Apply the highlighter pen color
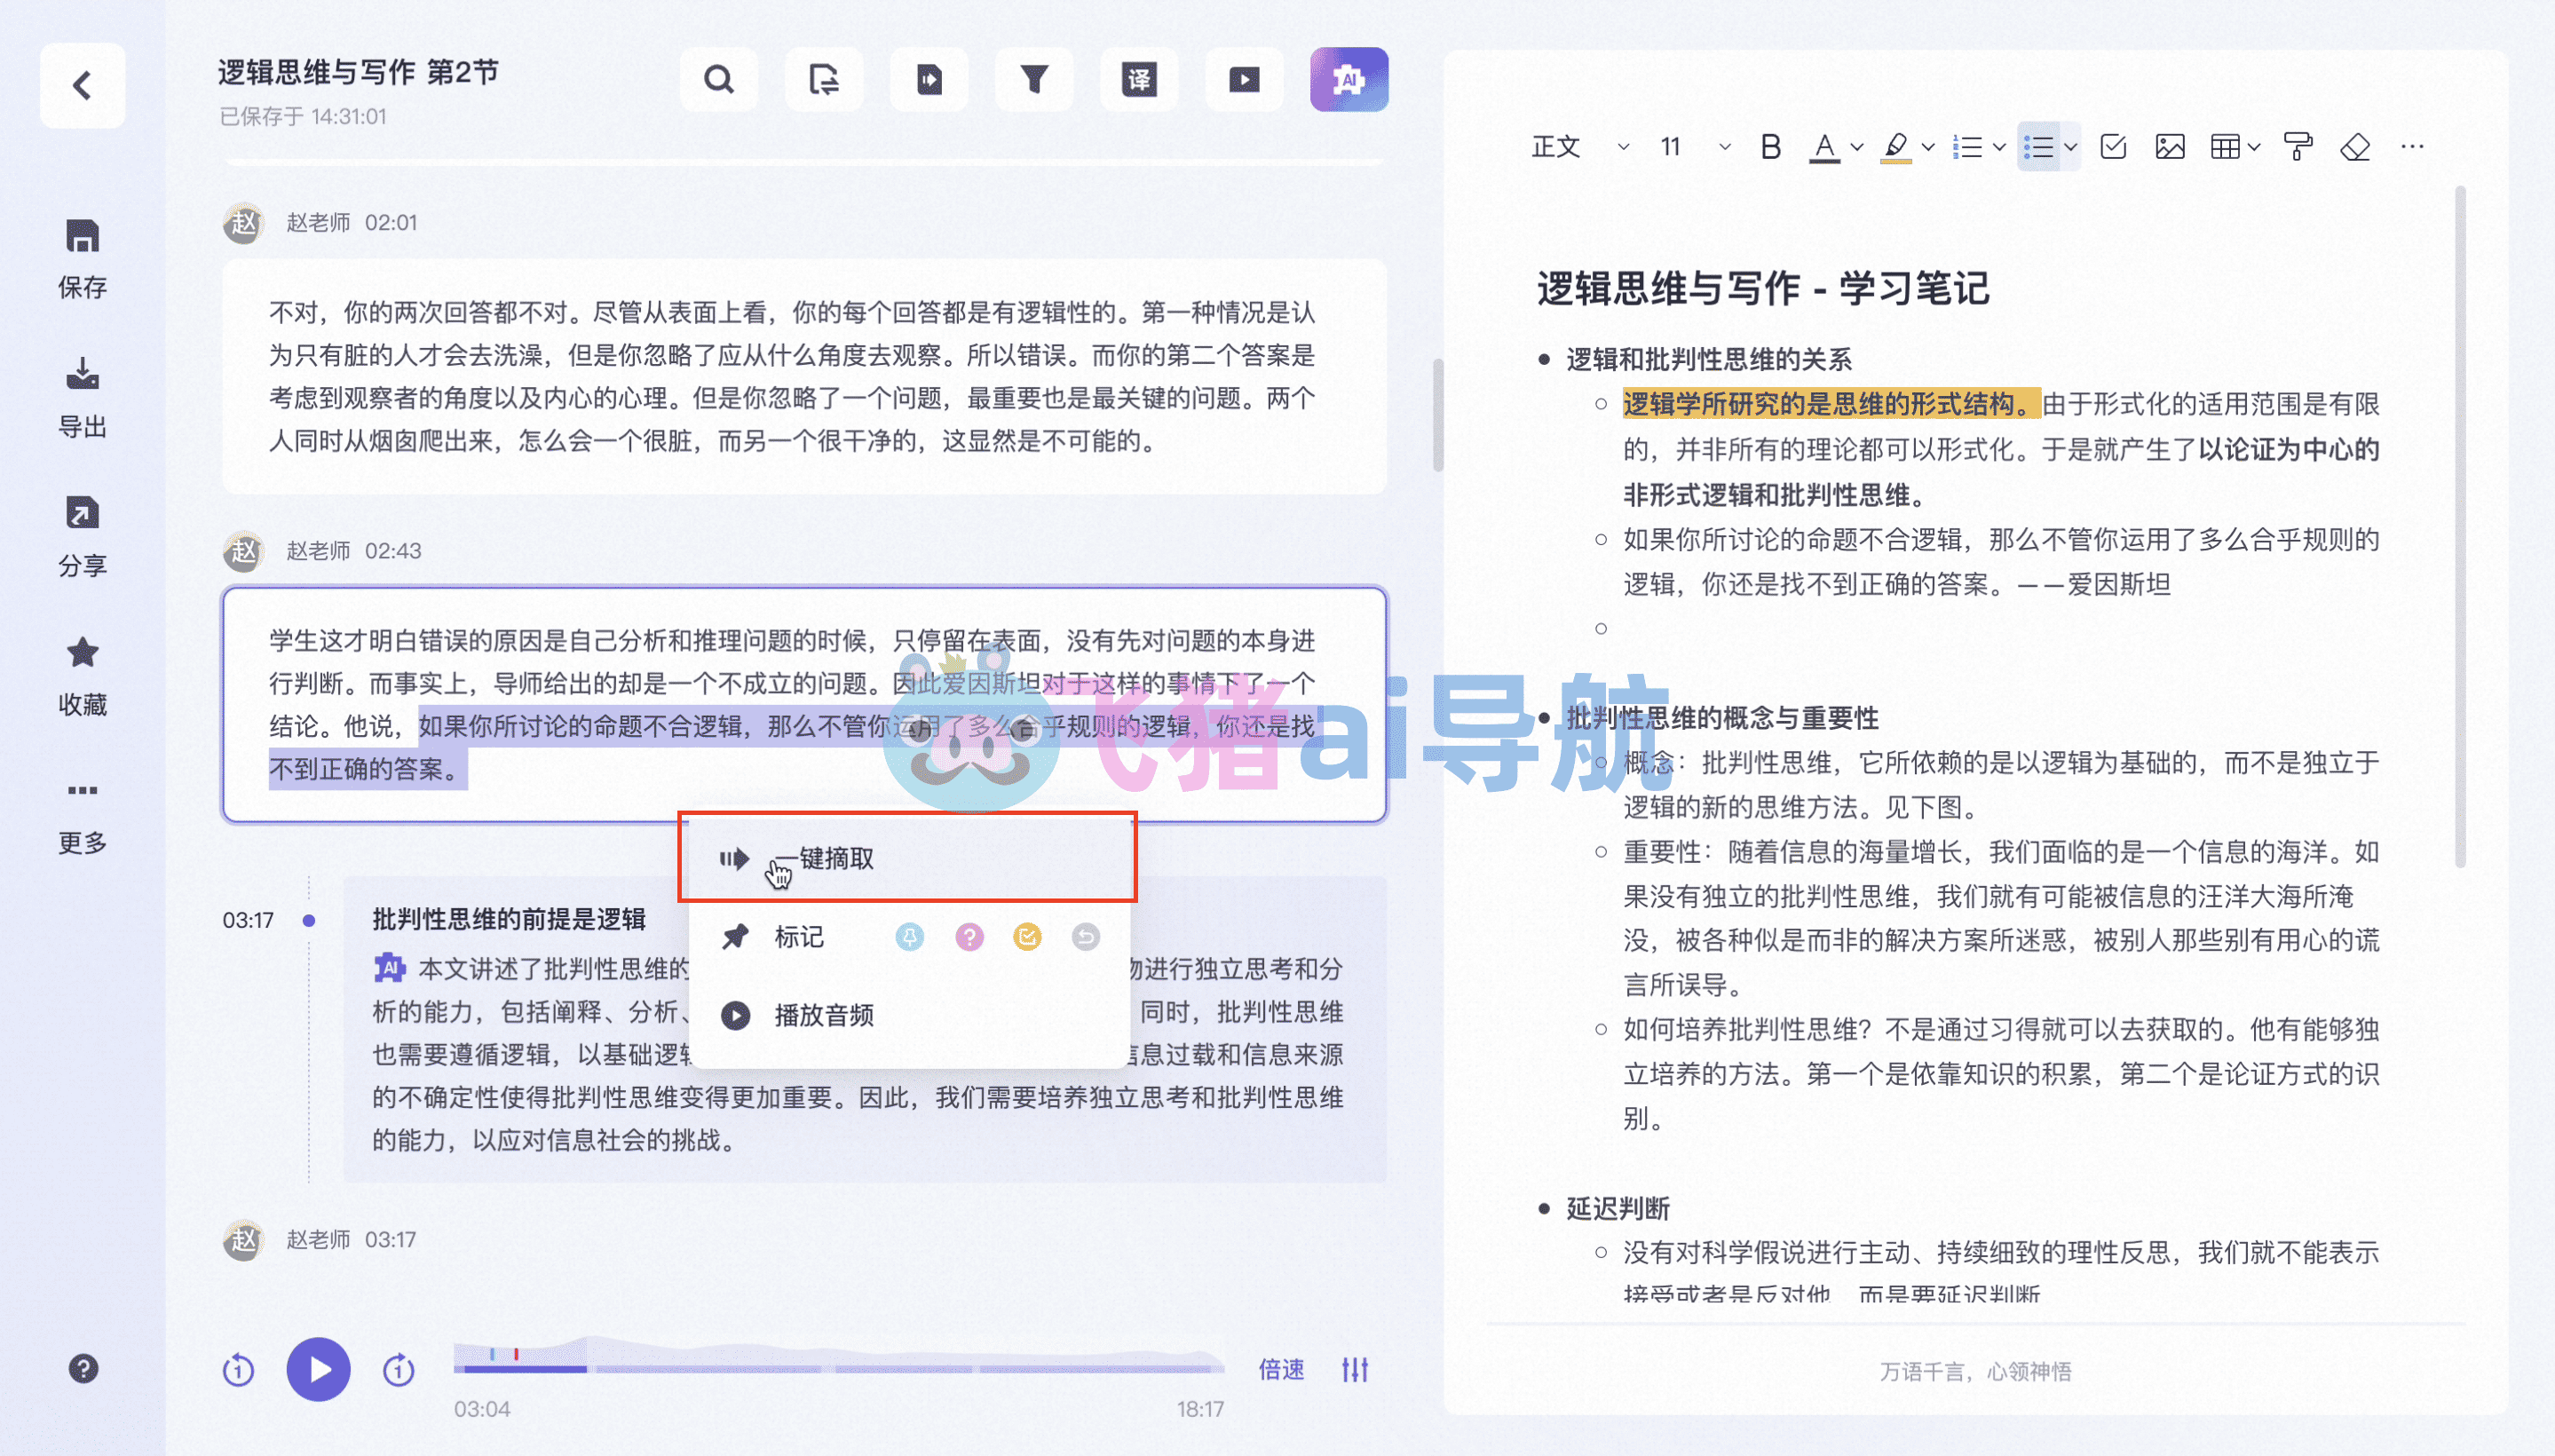The width and height of the screenshot is (2555, 1456). tap(1895, 147)
